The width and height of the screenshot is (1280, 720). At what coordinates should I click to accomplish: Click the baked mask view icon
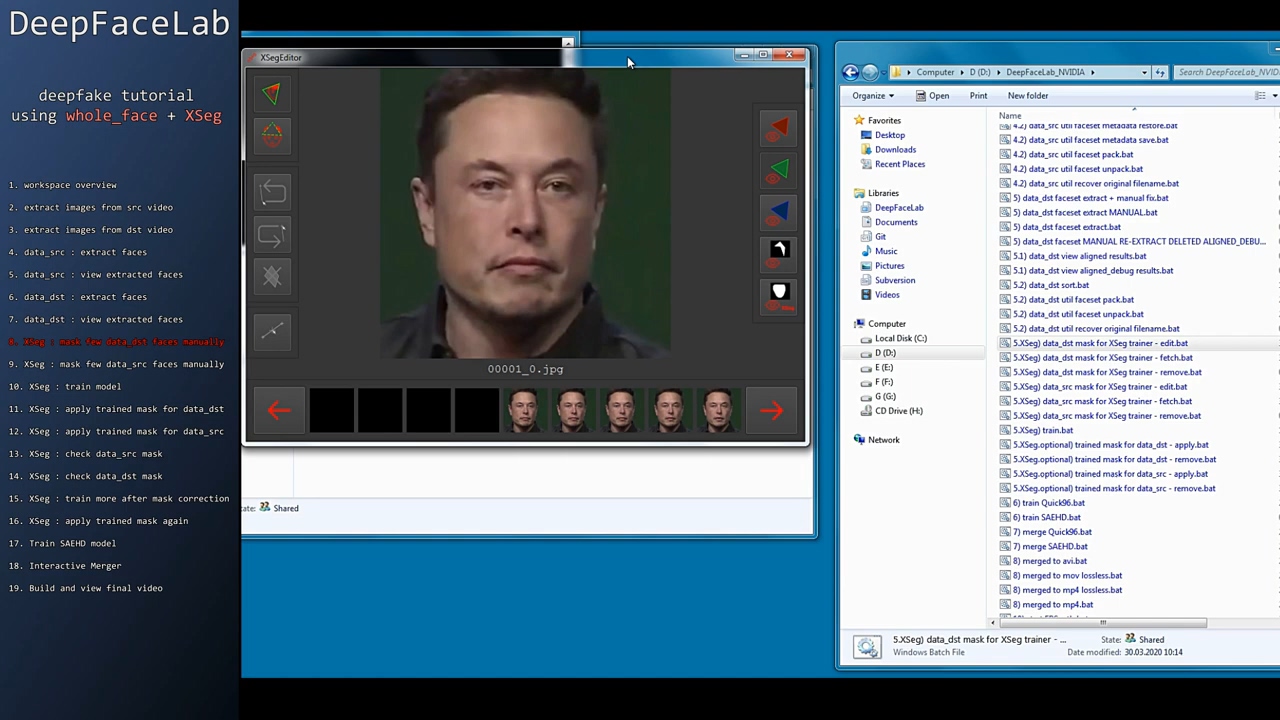pyautogui.click(x=779, y=249)
